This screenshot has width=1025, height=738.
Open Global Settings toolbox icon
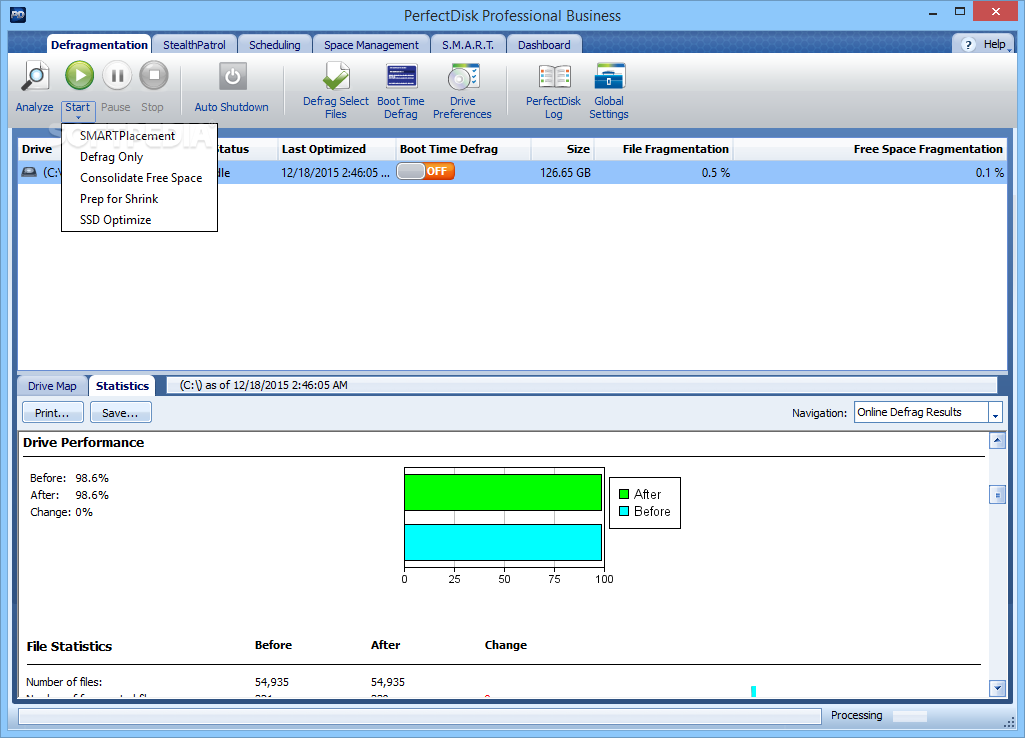(x=609, y=76)
